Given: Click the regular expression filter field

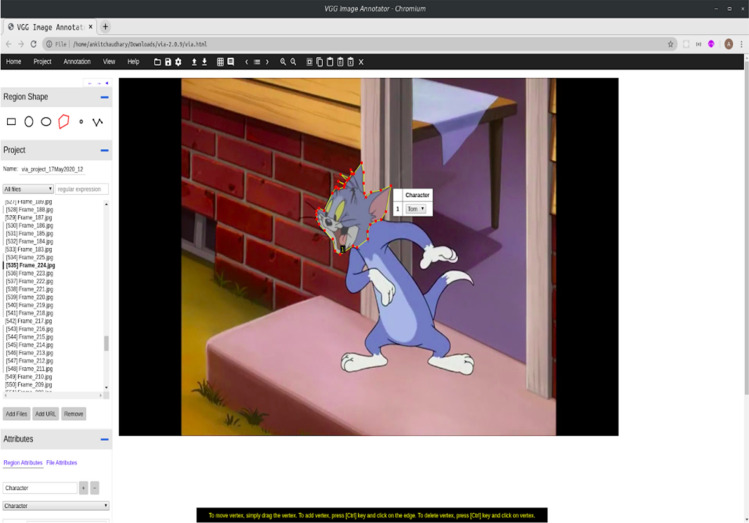Looking at the screenshot, I should pyautogui.click(x=82, y=189).
